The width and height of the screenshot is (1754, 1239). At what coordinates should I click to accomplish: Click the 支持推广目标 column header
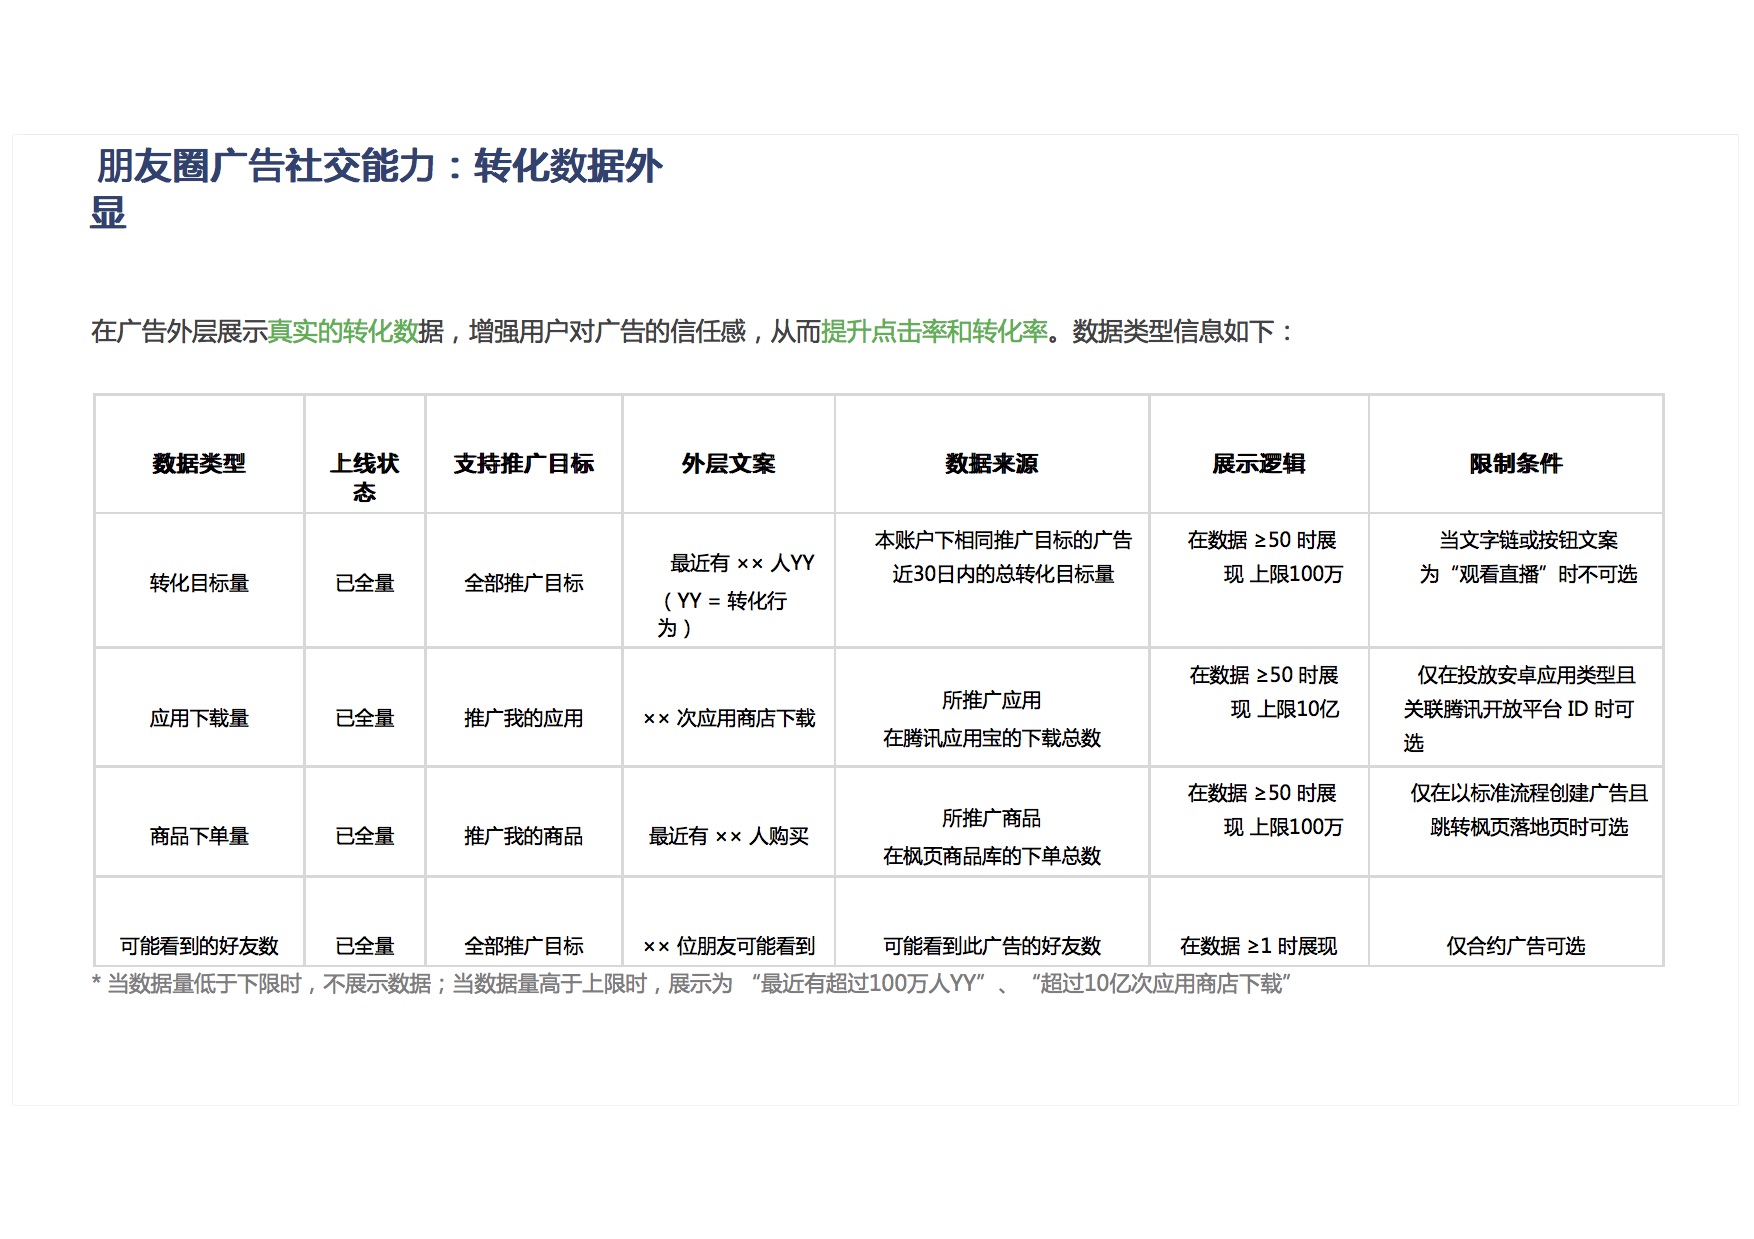pos(524,464)
